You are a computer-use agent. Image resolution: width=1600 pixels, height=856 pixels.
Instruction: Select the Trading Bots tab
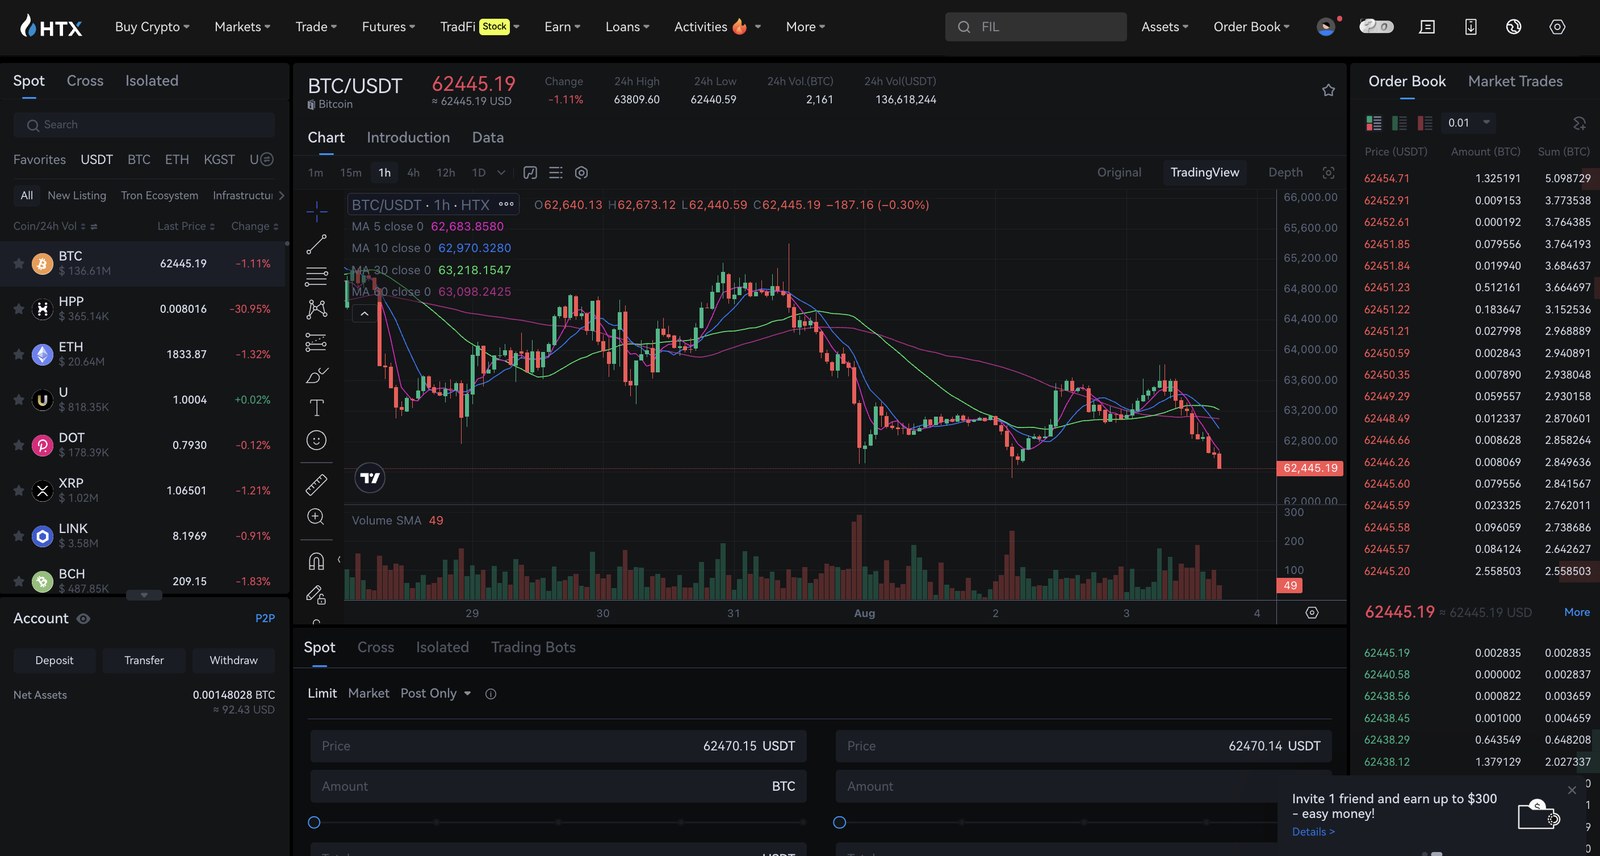point(533,647)
